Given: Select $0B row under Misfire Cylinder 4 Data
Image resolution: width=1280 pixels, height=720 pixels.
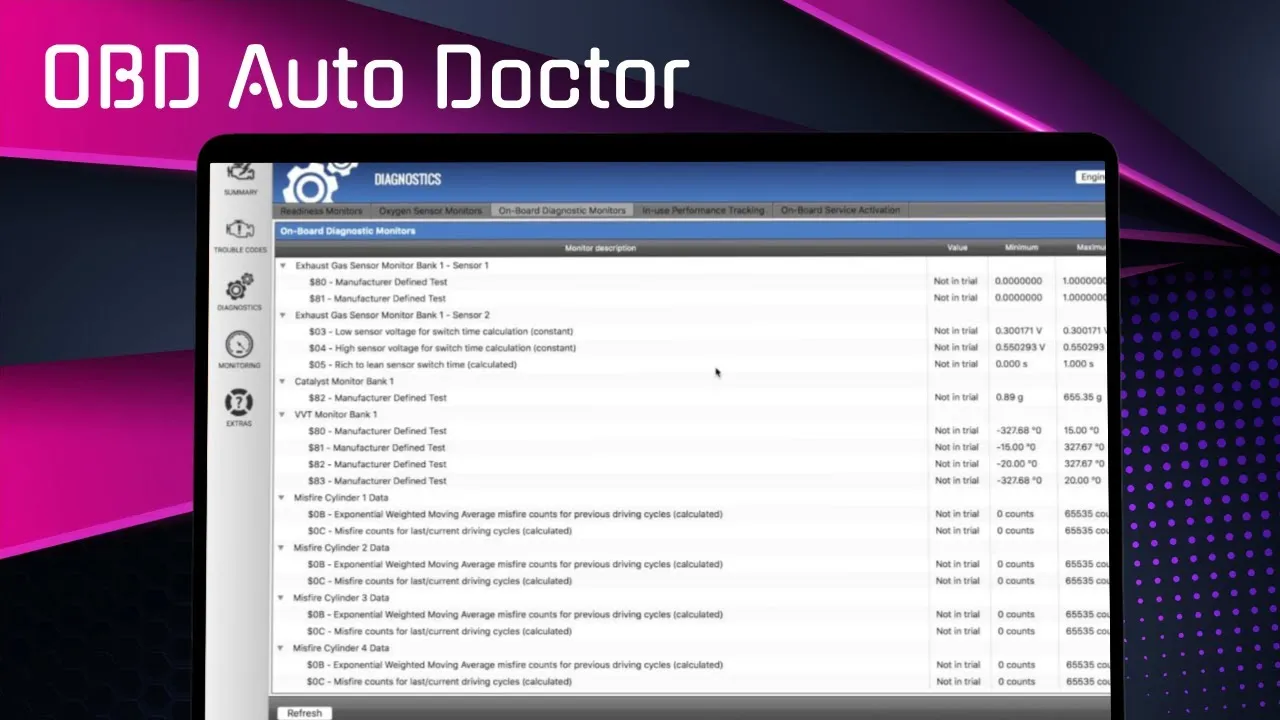Looking at the screenshot, I should pyautogui.click(x=690, y=665).
